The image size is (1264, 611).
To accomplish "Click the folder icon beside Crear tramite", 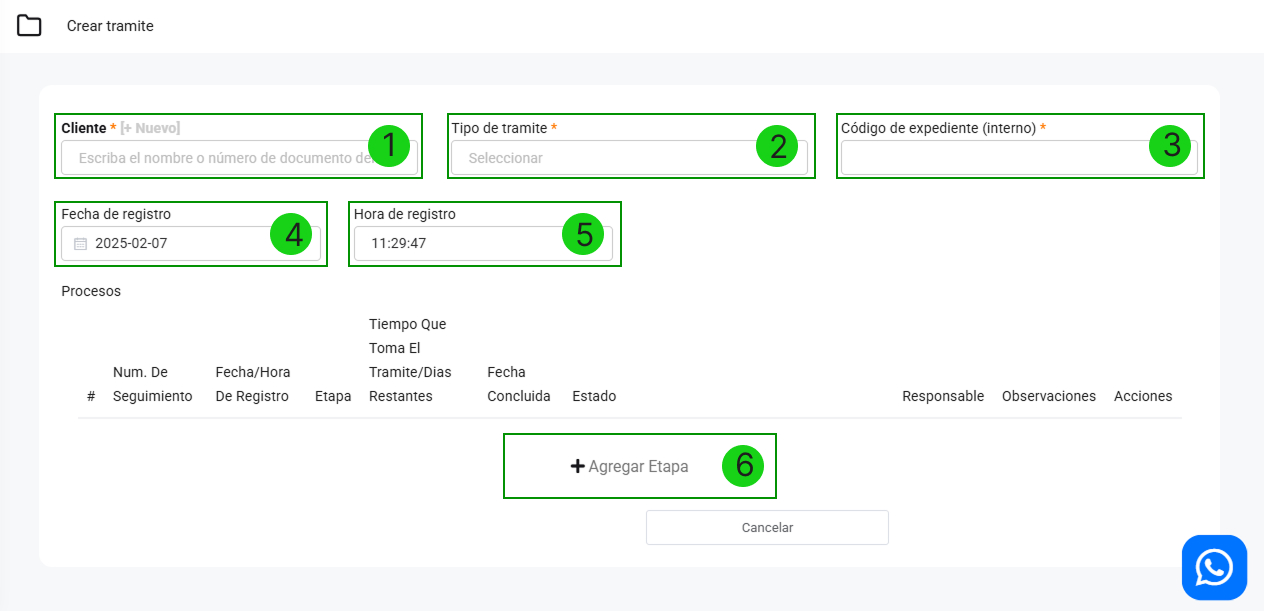I will (x=29, y=26).
